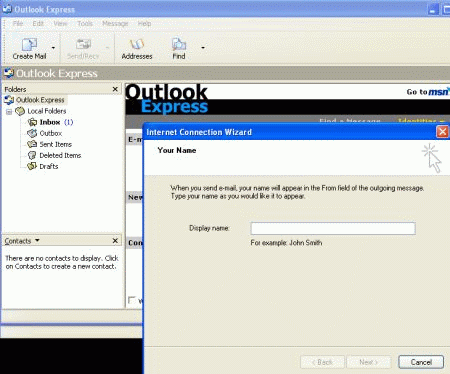Click the Cancel button in wizard
Viewport: 450px width, 374px height.
point(421,362)
